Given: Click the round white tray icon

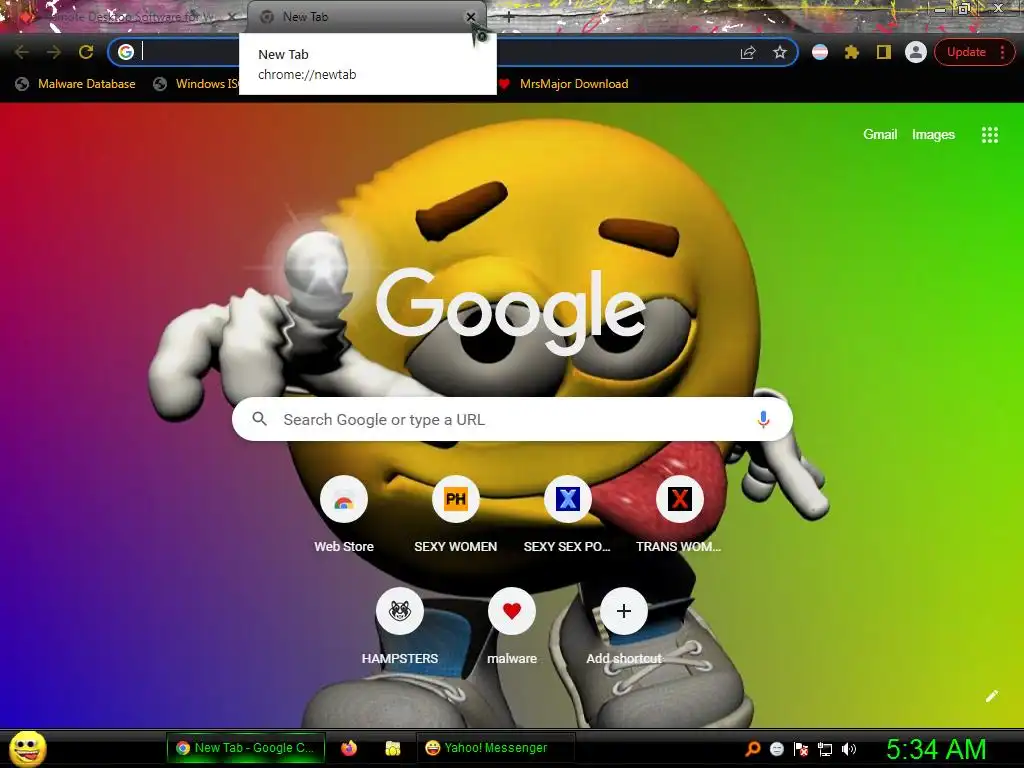Looking at the screenshot, I should (x=776, y=749).
